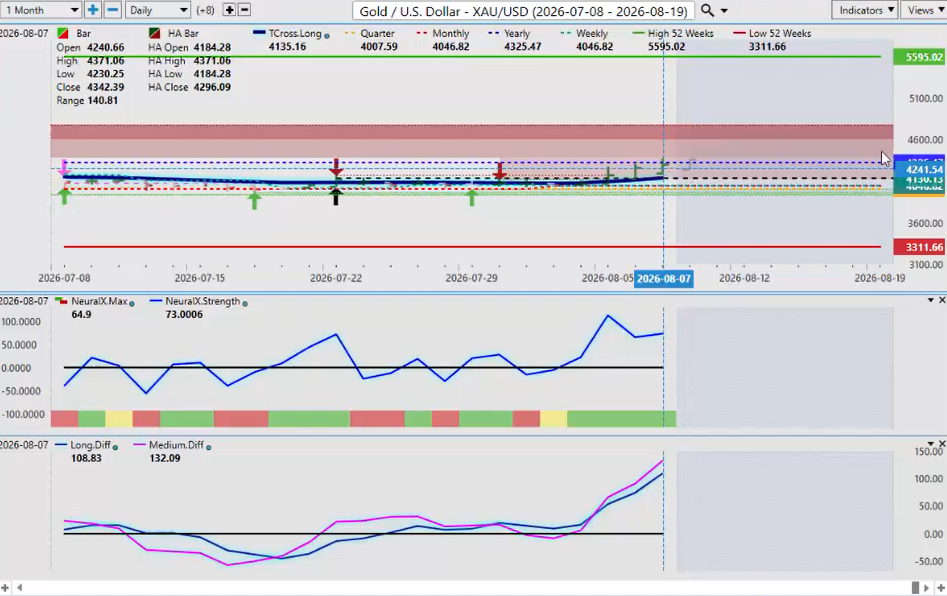Viewport: 947px width, 596px height.
Task: Click the black arrow marker on 2026-07-22
Action: pyautogui.click(x=336, y=196)
